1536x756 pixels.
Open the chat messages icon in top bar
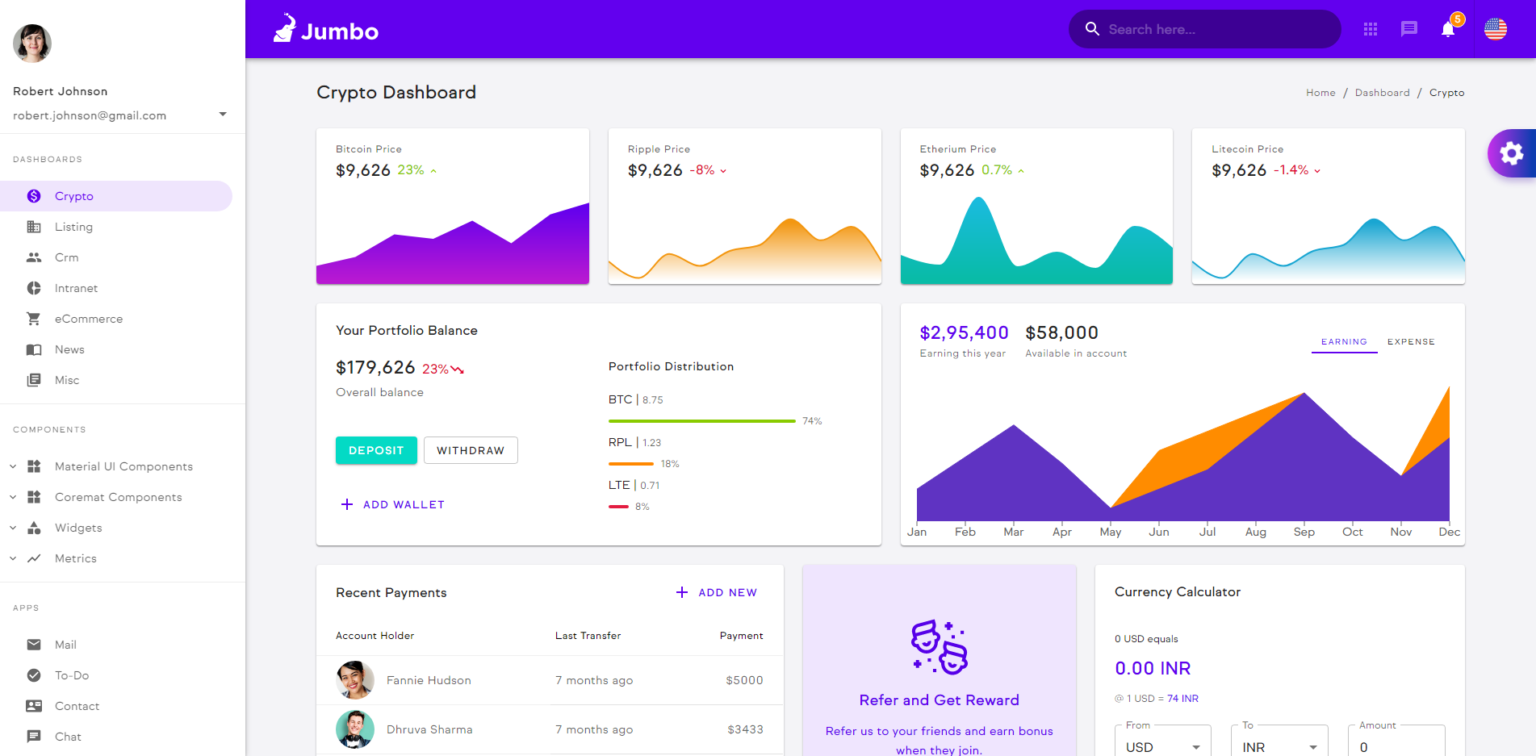pyautogui.click(x=1409, y=29)
